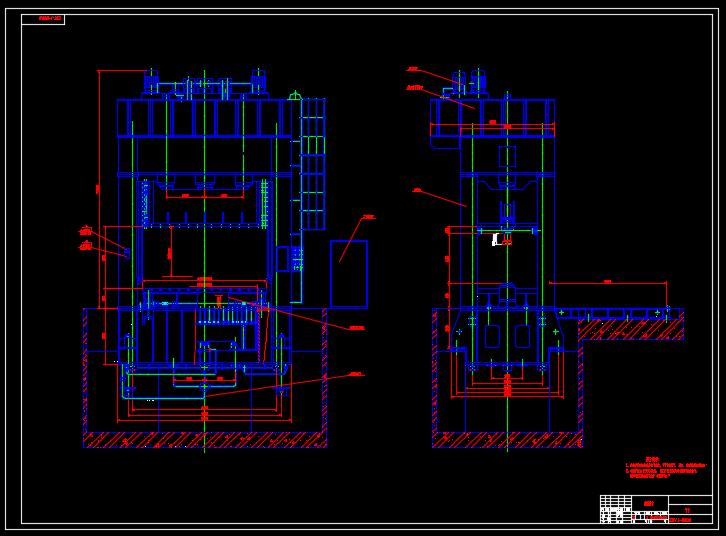Click the access ladder beside the front view
The height and width of the screenshot is (536, 726).
click(313, 164)
